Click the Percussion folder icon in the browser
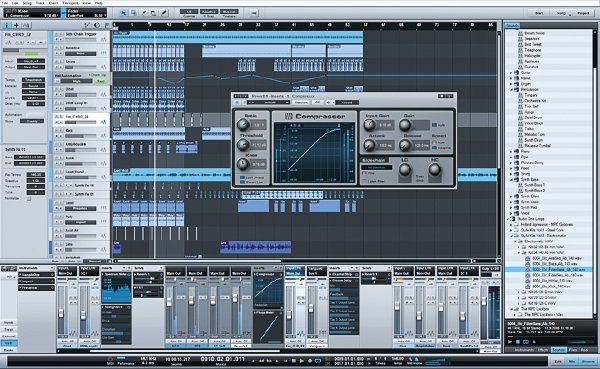The height and width of the screenshot is (369, 600). 517,89
